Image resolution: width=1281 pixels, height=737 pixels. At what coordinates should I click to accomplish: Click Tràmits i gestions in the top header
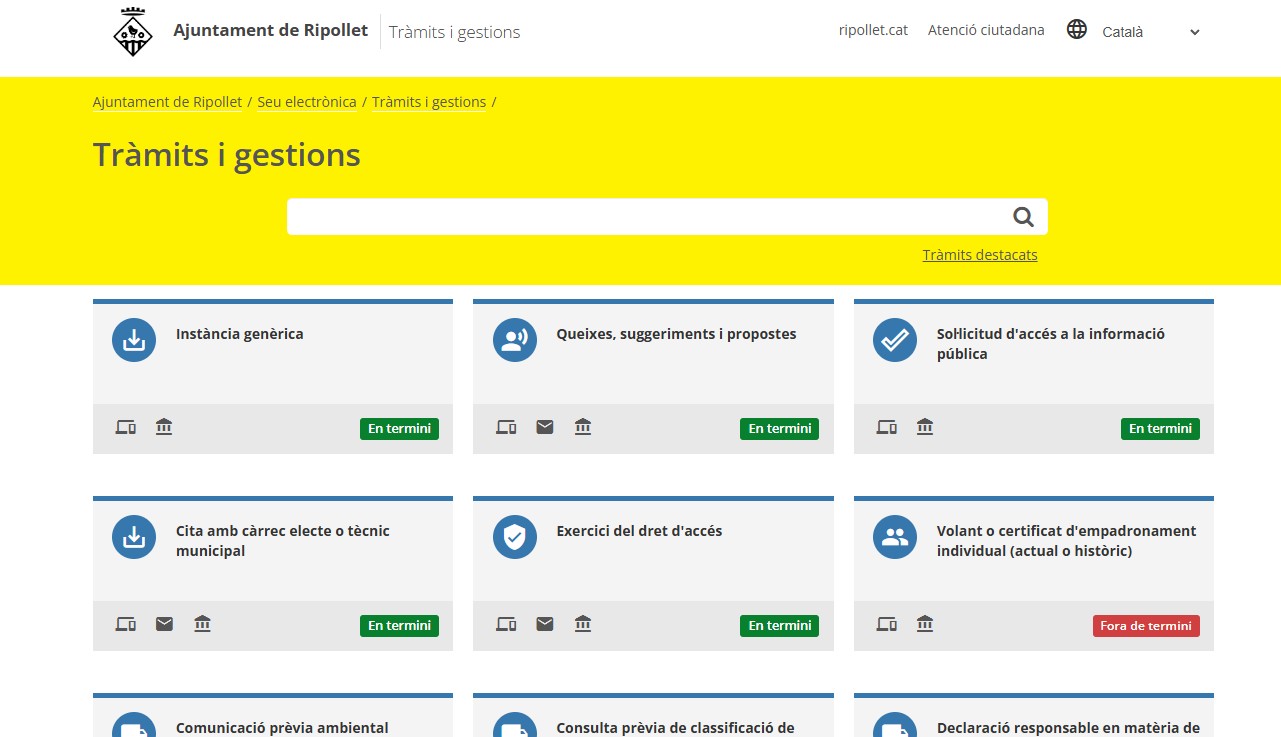(455, 32)
